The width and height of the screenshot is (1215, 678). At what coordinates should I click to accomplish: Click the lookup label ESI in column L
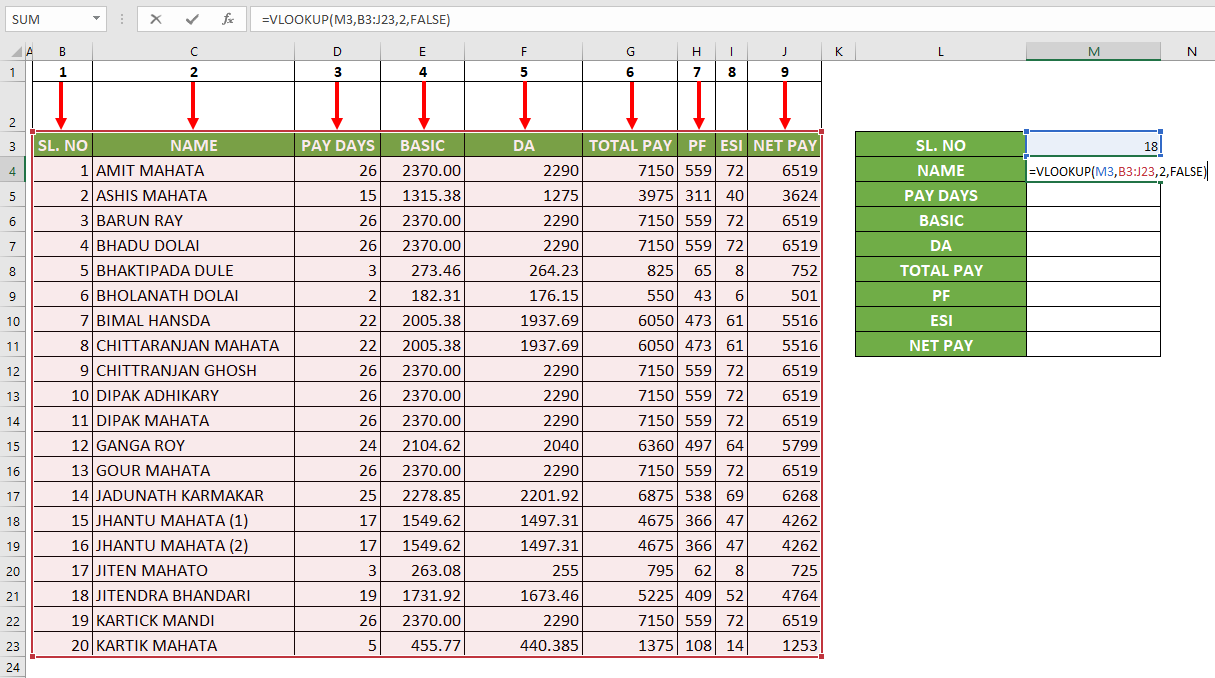click(x=941, y=320)
